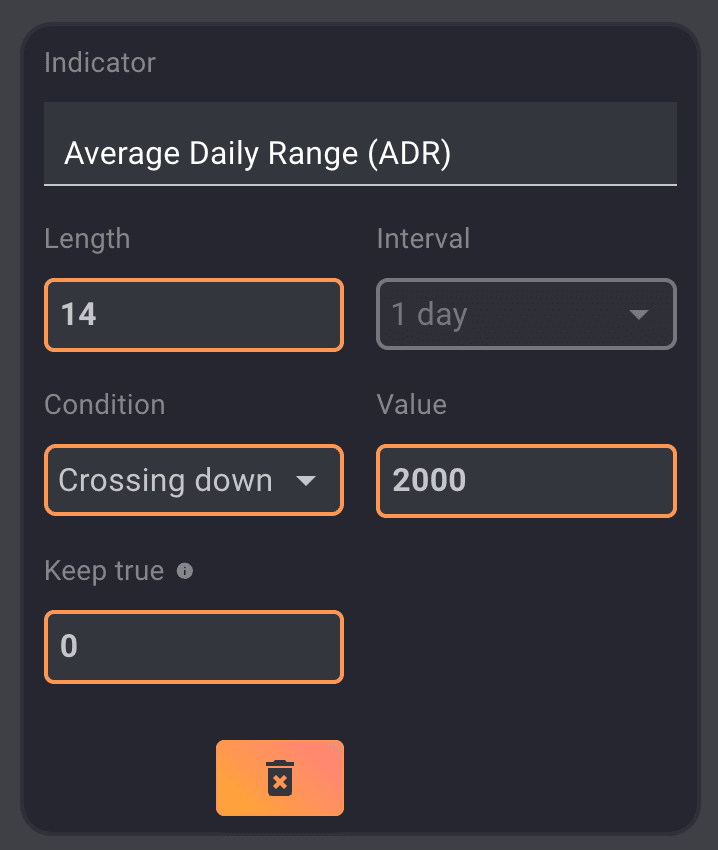Expand the Interval dropdown arrow
This screenshot has height=850, width=718.
[x=638, y=315]
